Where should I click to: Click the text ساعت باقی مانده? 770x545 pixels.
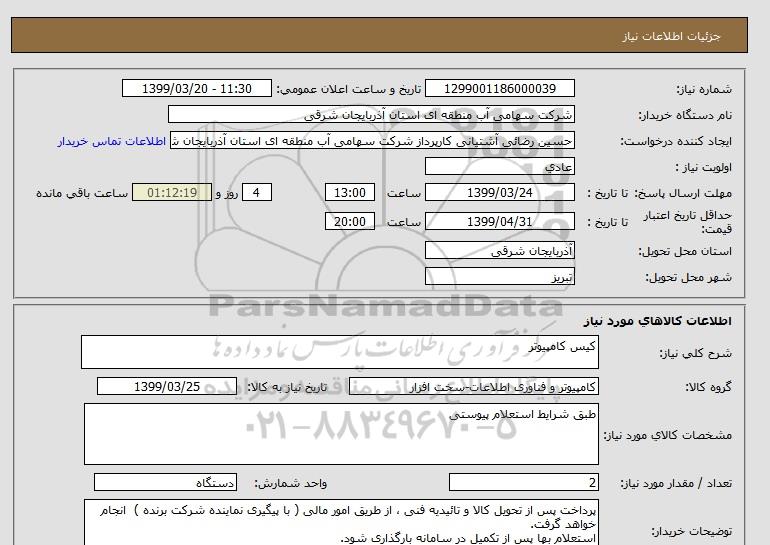[x=82, y=193]
